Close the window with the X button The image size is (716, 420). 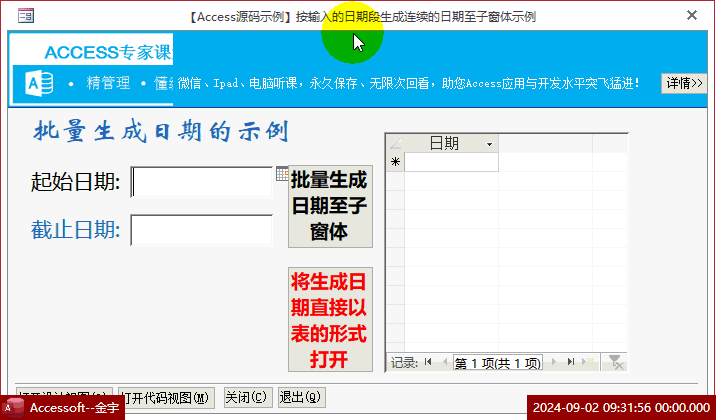click(692, 15)
